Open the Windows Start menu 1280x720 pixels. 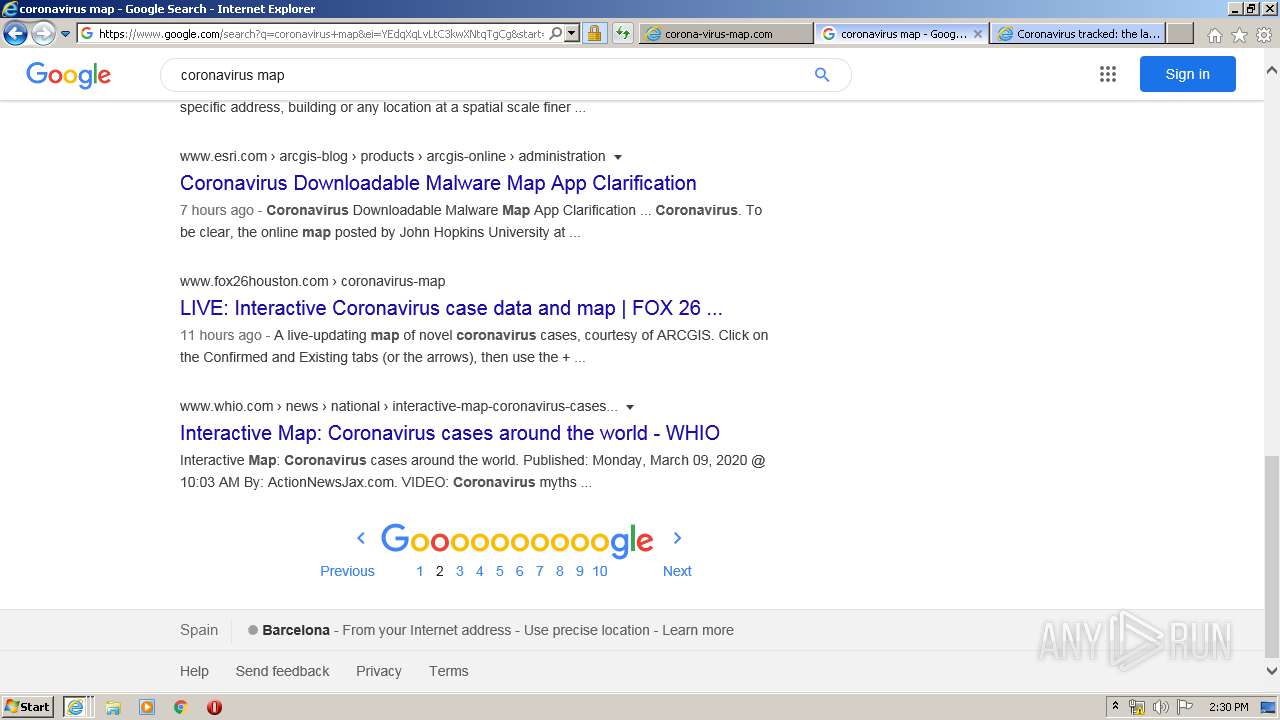(x=27, y=706)
